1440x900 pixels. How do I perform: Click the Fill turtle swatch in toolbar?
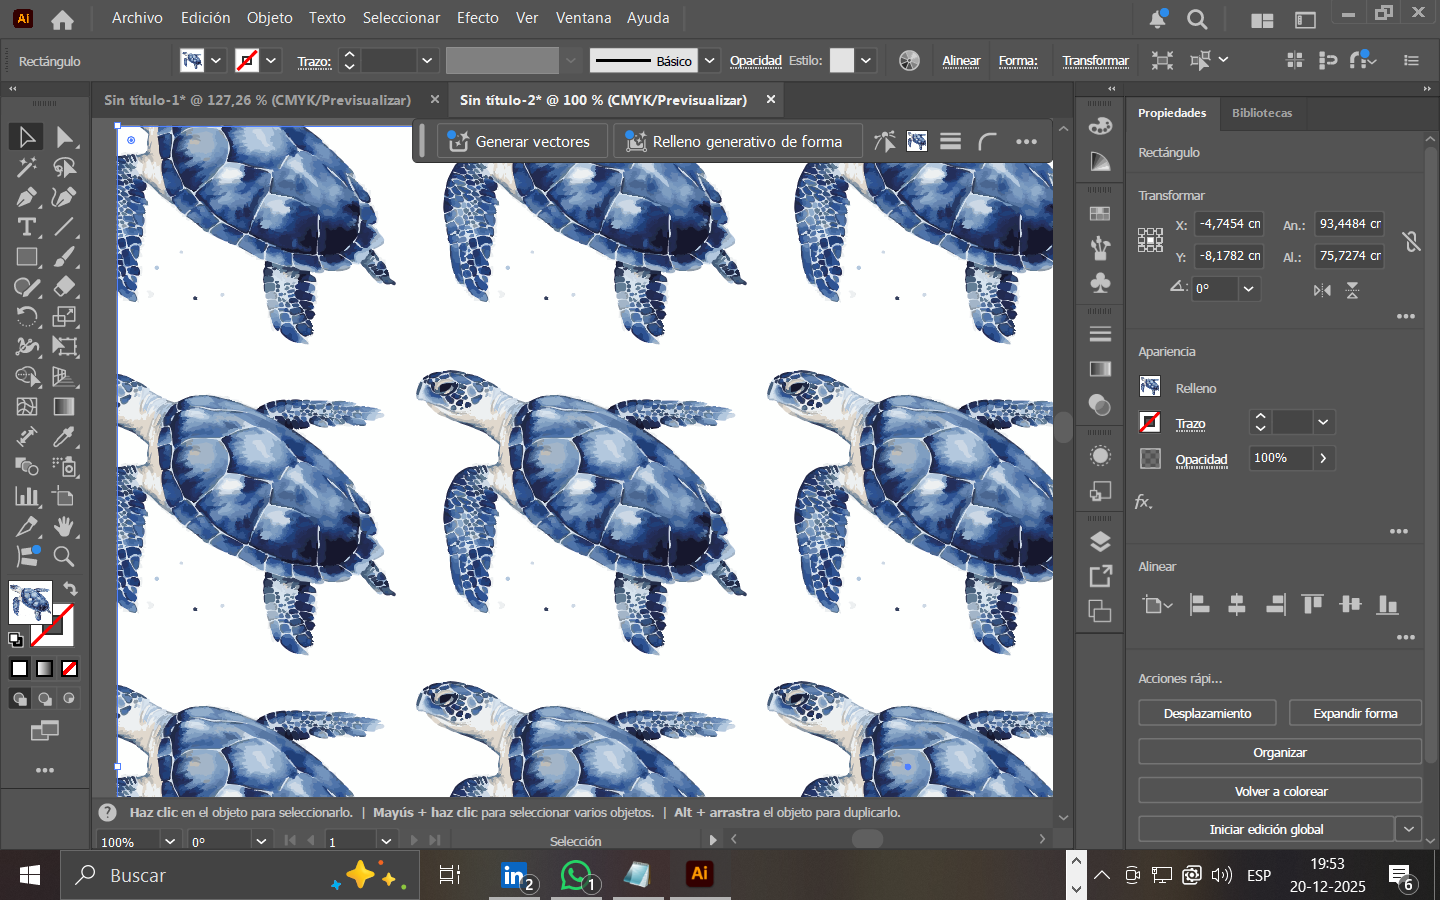tap(30, 603)
